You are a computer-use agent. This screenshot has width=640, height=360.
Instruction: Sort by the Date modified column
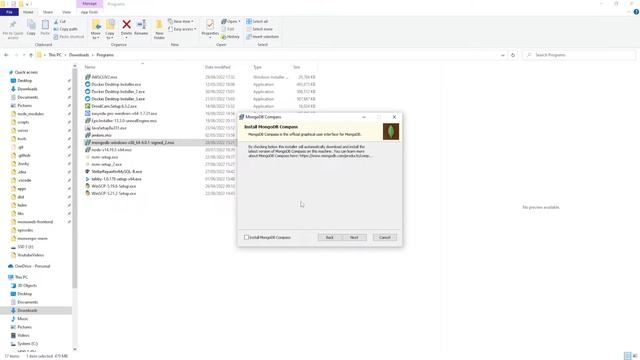pos(218,67)
